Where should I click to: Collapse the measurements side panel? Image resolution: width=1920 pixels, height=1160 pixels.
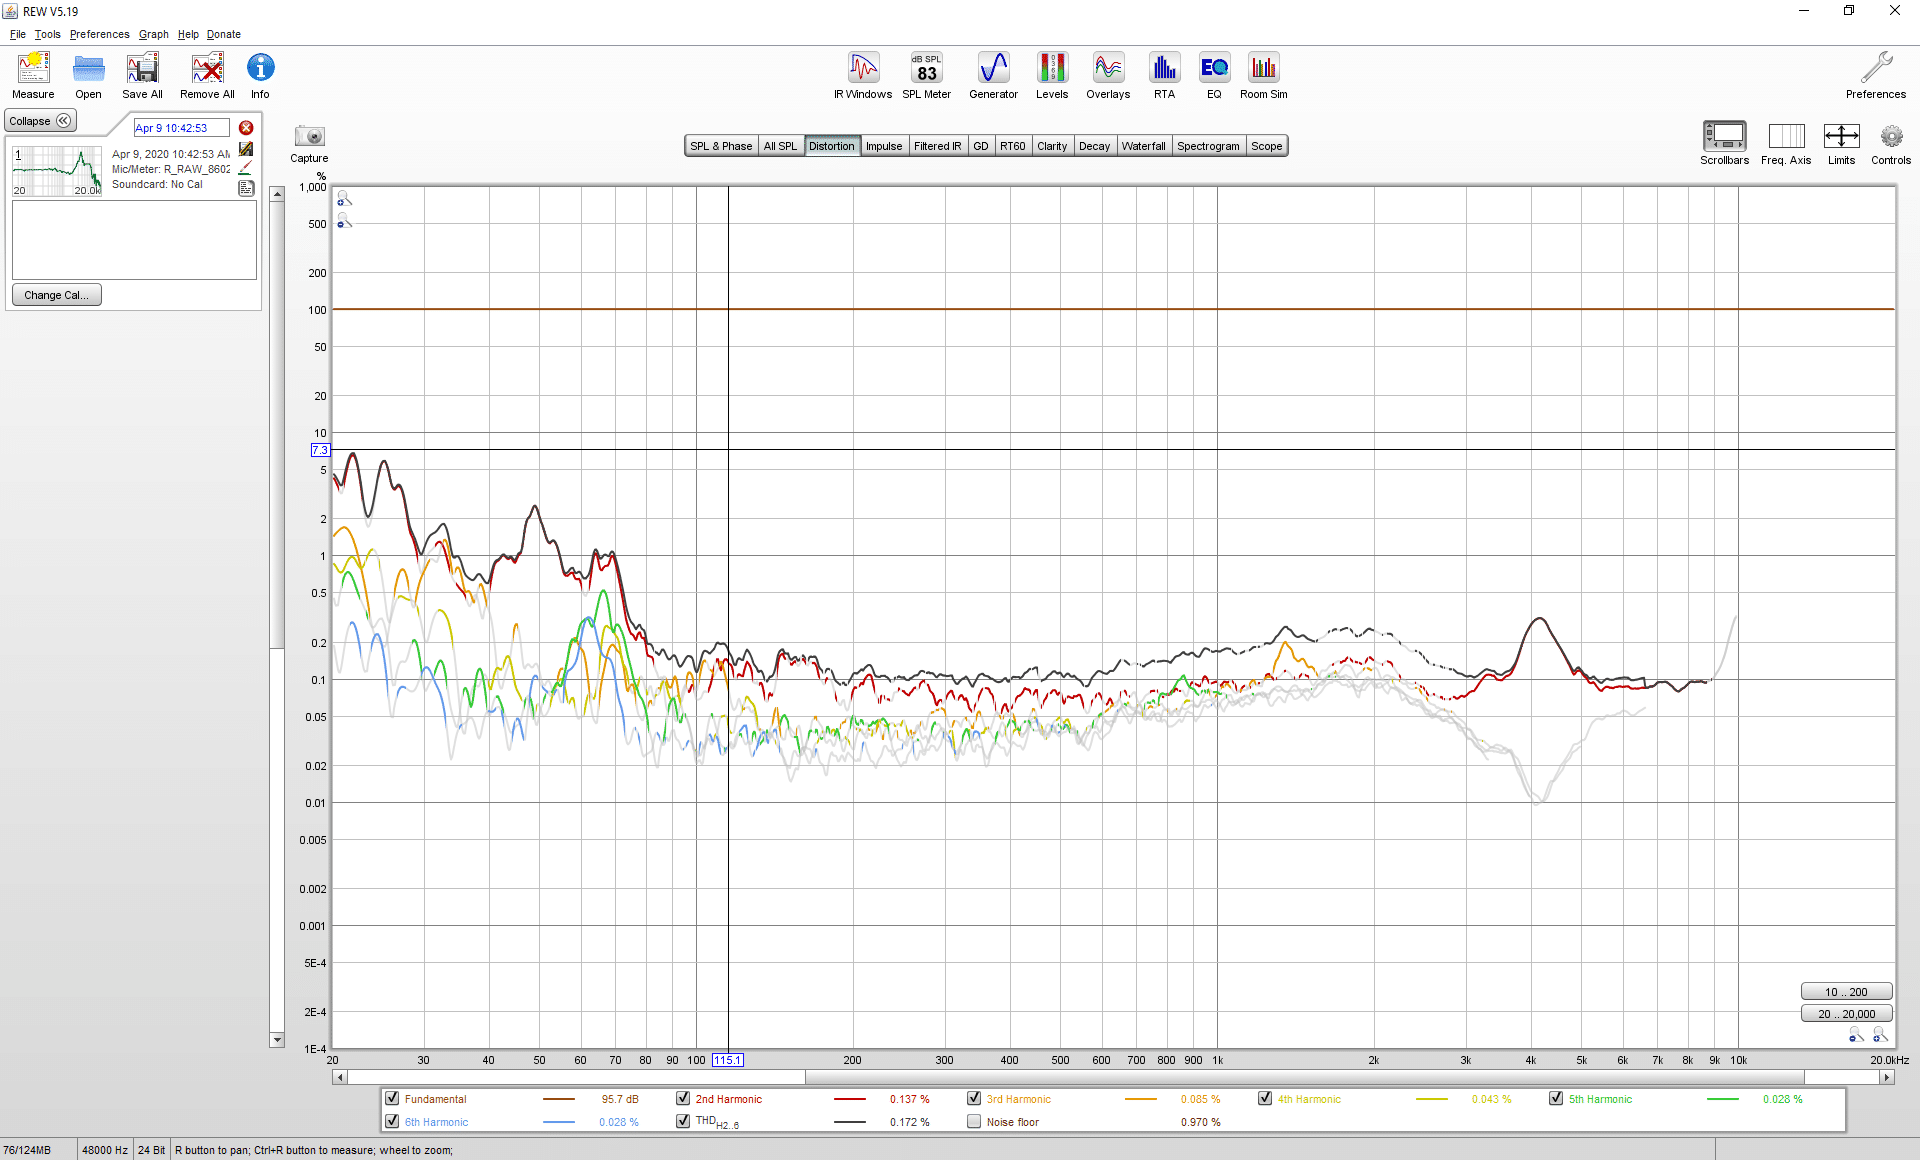[40, 121]
